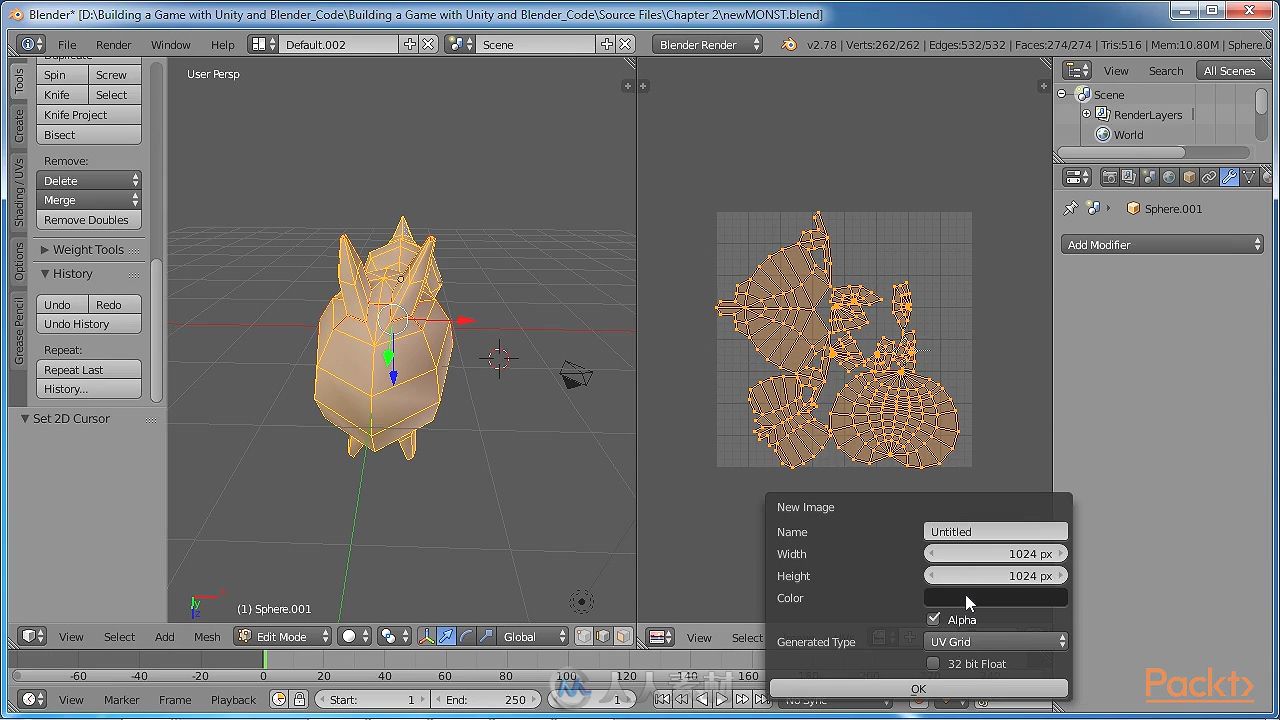Add a new screen layout with plus icon
This screenshot has height=720, width=1280.
[x=410, y=44]
